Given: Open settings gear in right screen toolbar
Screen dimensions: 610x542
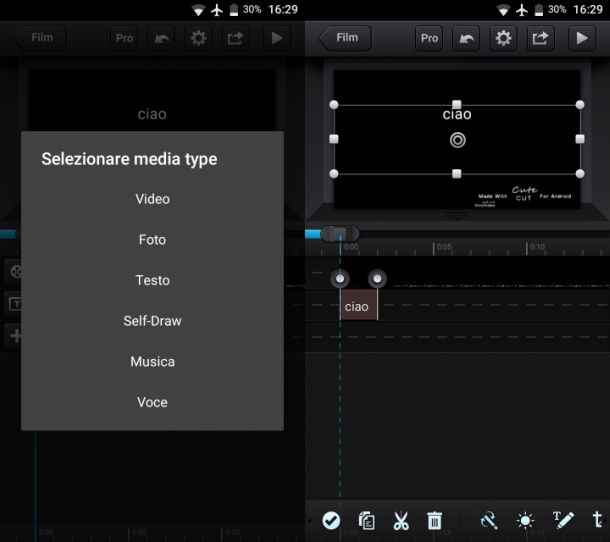Looking at the screenshot, I should tap(503, 38).
